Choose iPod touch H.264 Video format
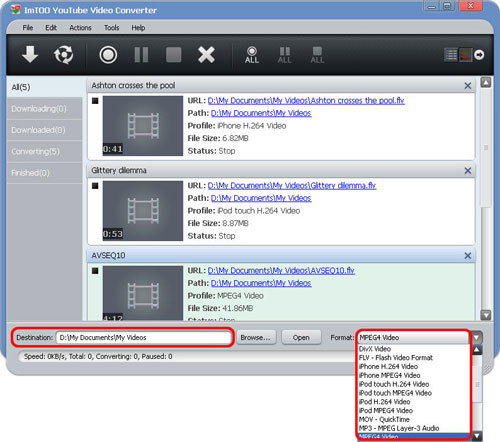This screenshot has width=500, height=442. 414,384
